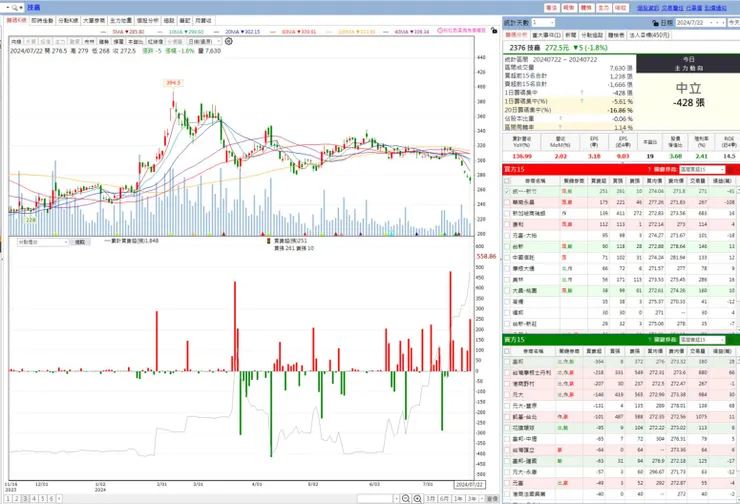Viewport: 740px width, 504px height.
Task: Check the 花旗環球 seller checkbox
Action: (x=507, y=428)
